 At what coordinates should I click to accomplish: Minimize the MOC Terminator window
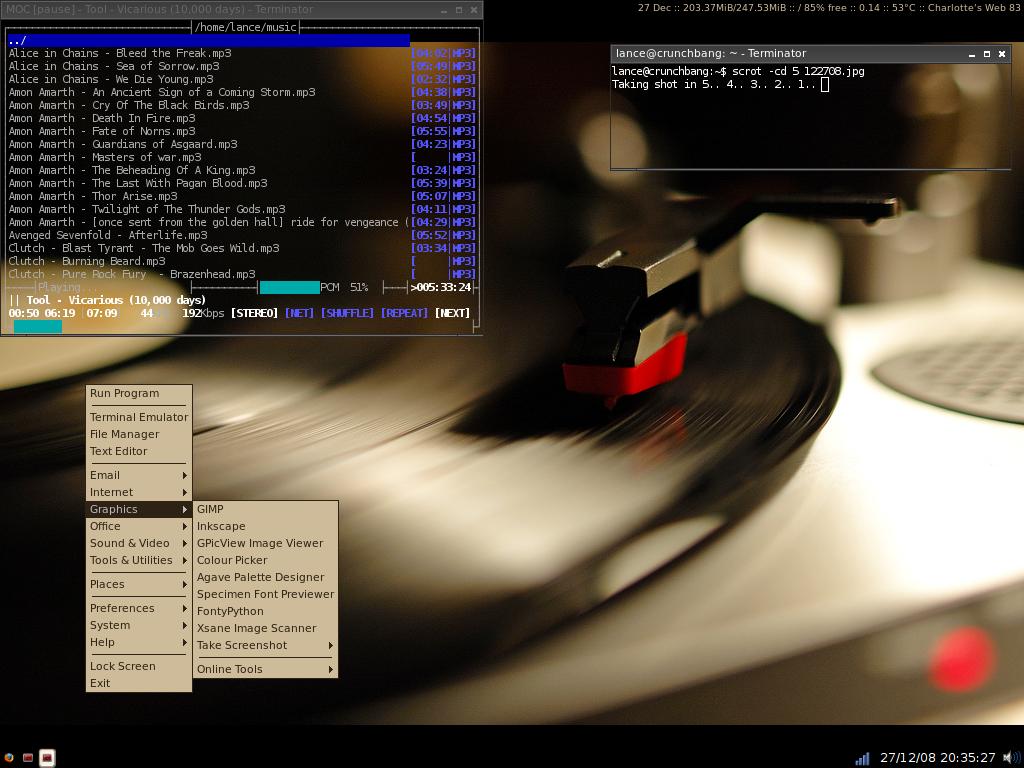443,10
